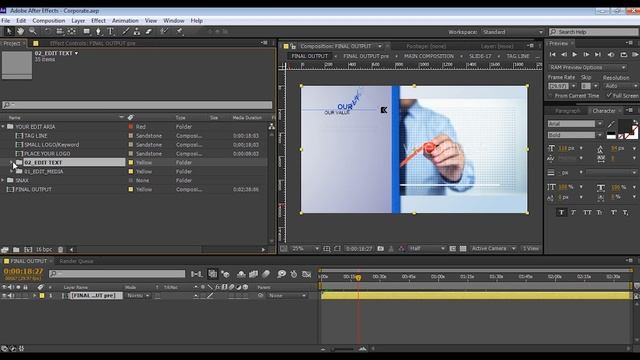Open the Active Camera dropdown
The width and height of the screenshot is (640, 360).
(x=493, y=248)
